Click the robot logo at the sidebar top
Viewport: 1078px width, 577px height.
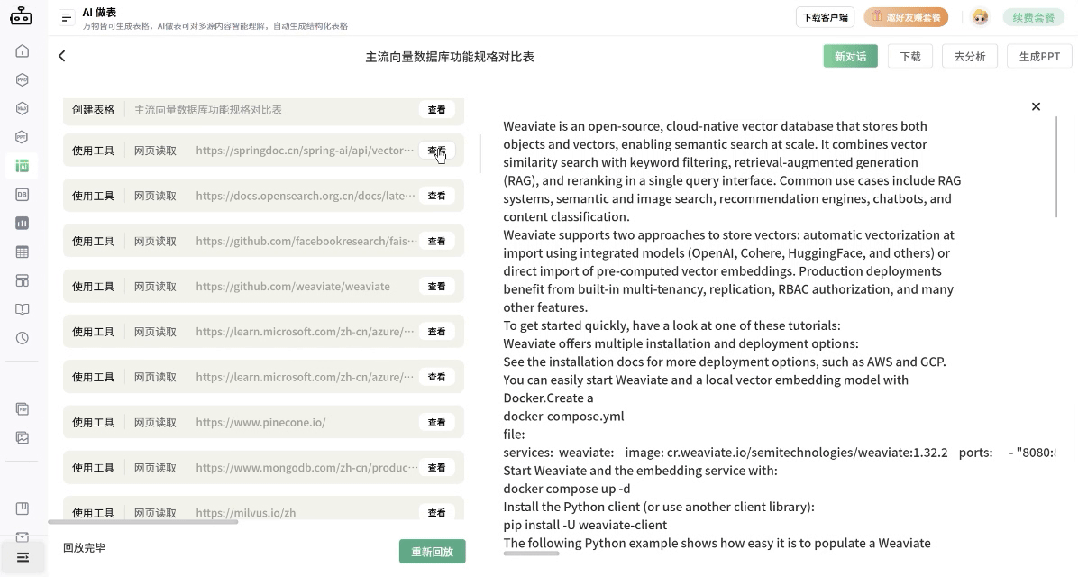tap(22, 16)
